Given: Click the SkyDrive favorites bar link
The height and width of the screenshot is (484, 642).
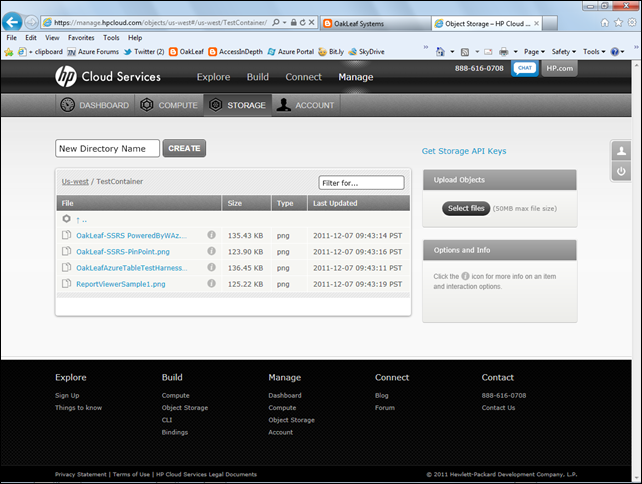Looking at the screenshot, I should point(366,52).
